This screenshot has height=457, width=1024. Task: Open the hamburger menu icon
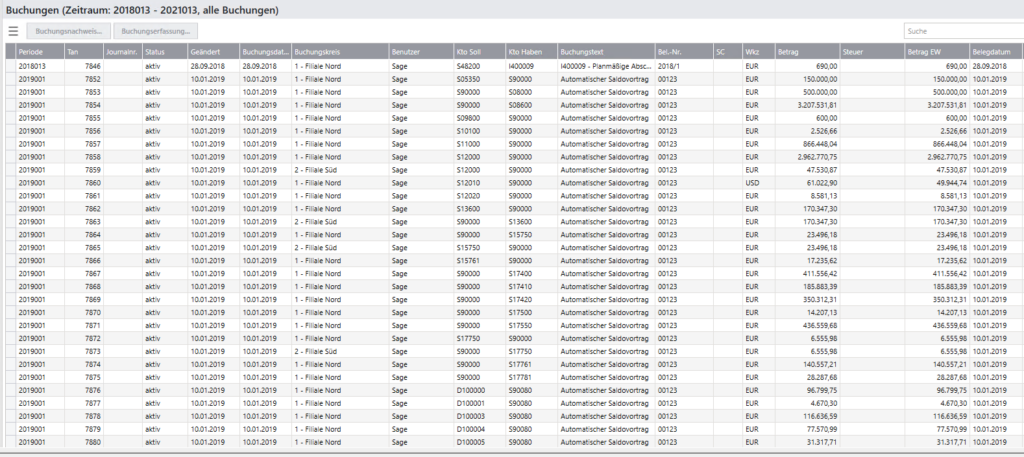point(13,31)
